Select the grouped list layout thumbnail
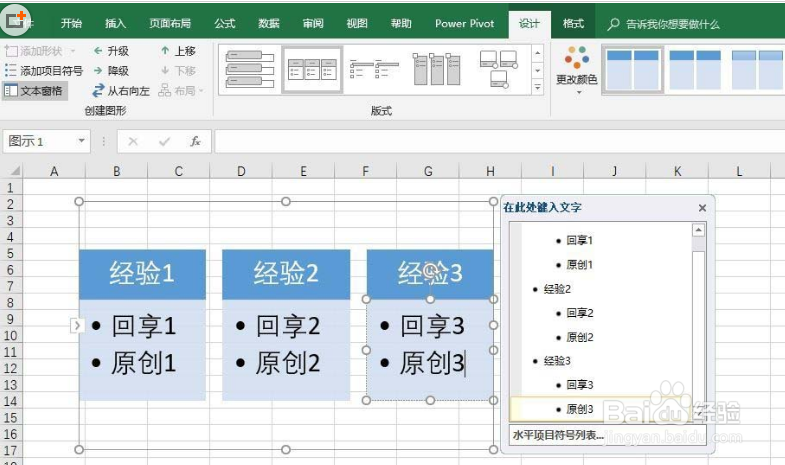The width and height of the screenshot is (785, 465). coord(437,70)
